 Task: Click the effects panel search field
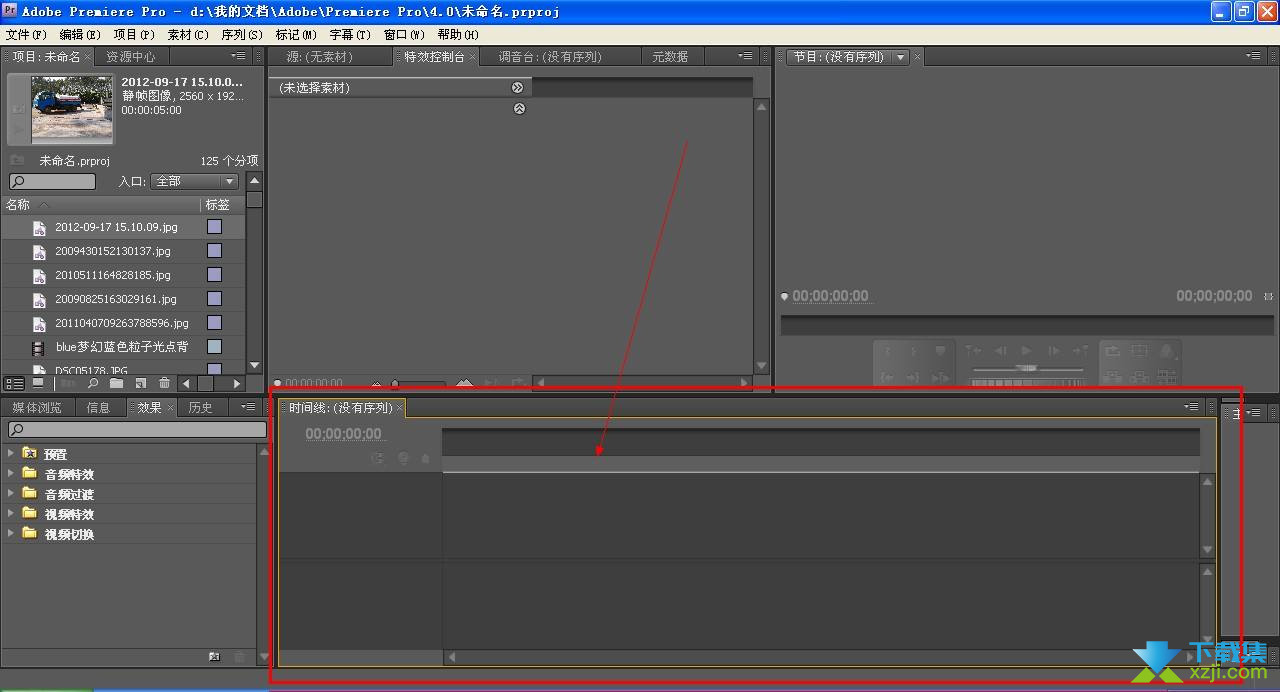tap(137, 430)
